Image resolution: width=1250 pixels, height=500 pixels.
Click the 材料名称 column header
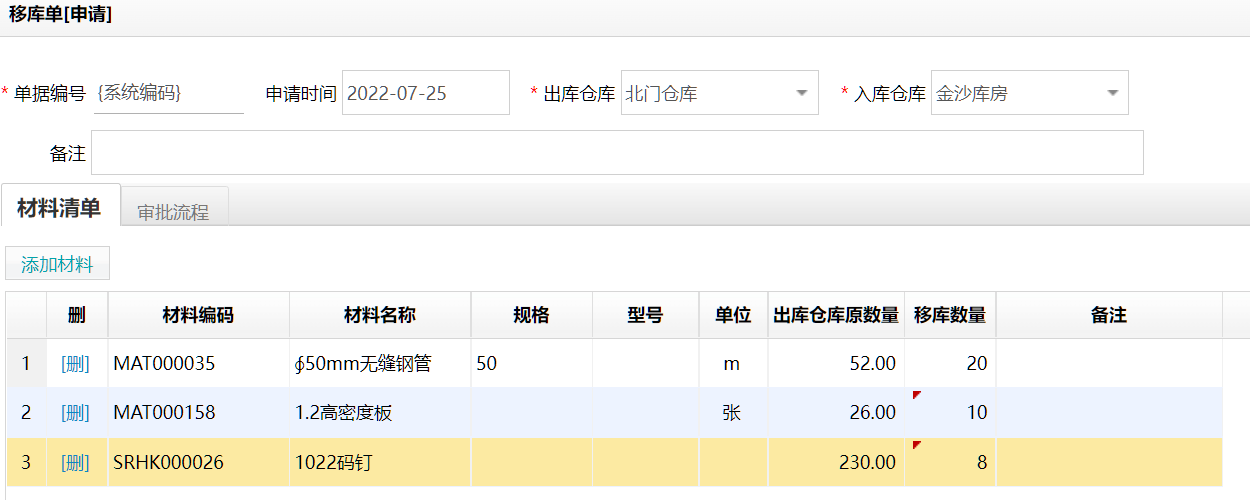[x=379, y=316]
